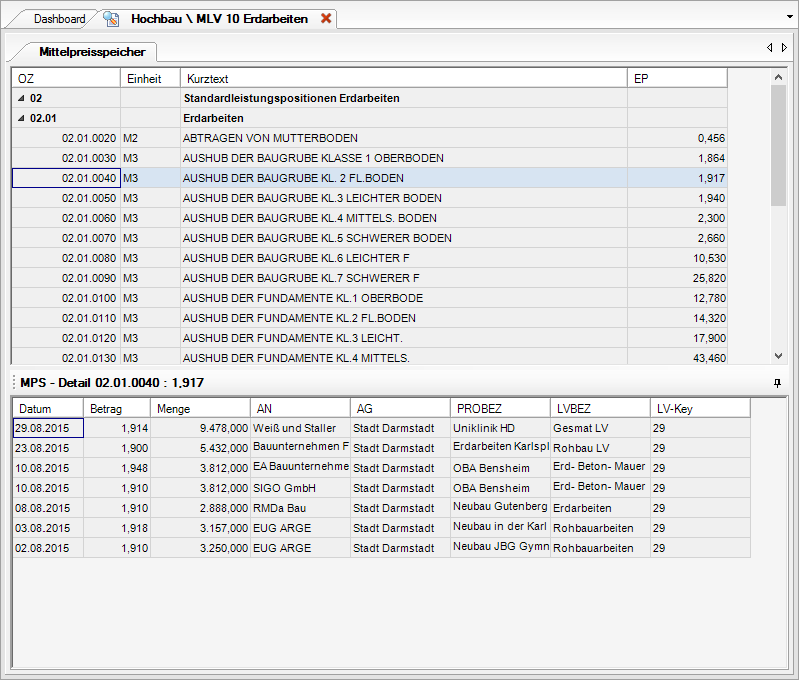
Task: Select row AUSHUB DER FUNDAMENTE KL.1 OBERBODE
Action: 369,298
